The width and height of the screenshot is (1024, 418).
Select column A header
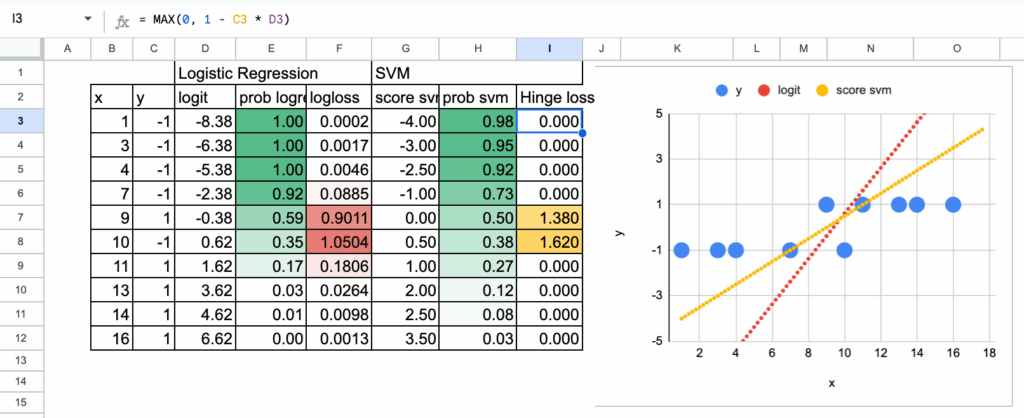67,48
